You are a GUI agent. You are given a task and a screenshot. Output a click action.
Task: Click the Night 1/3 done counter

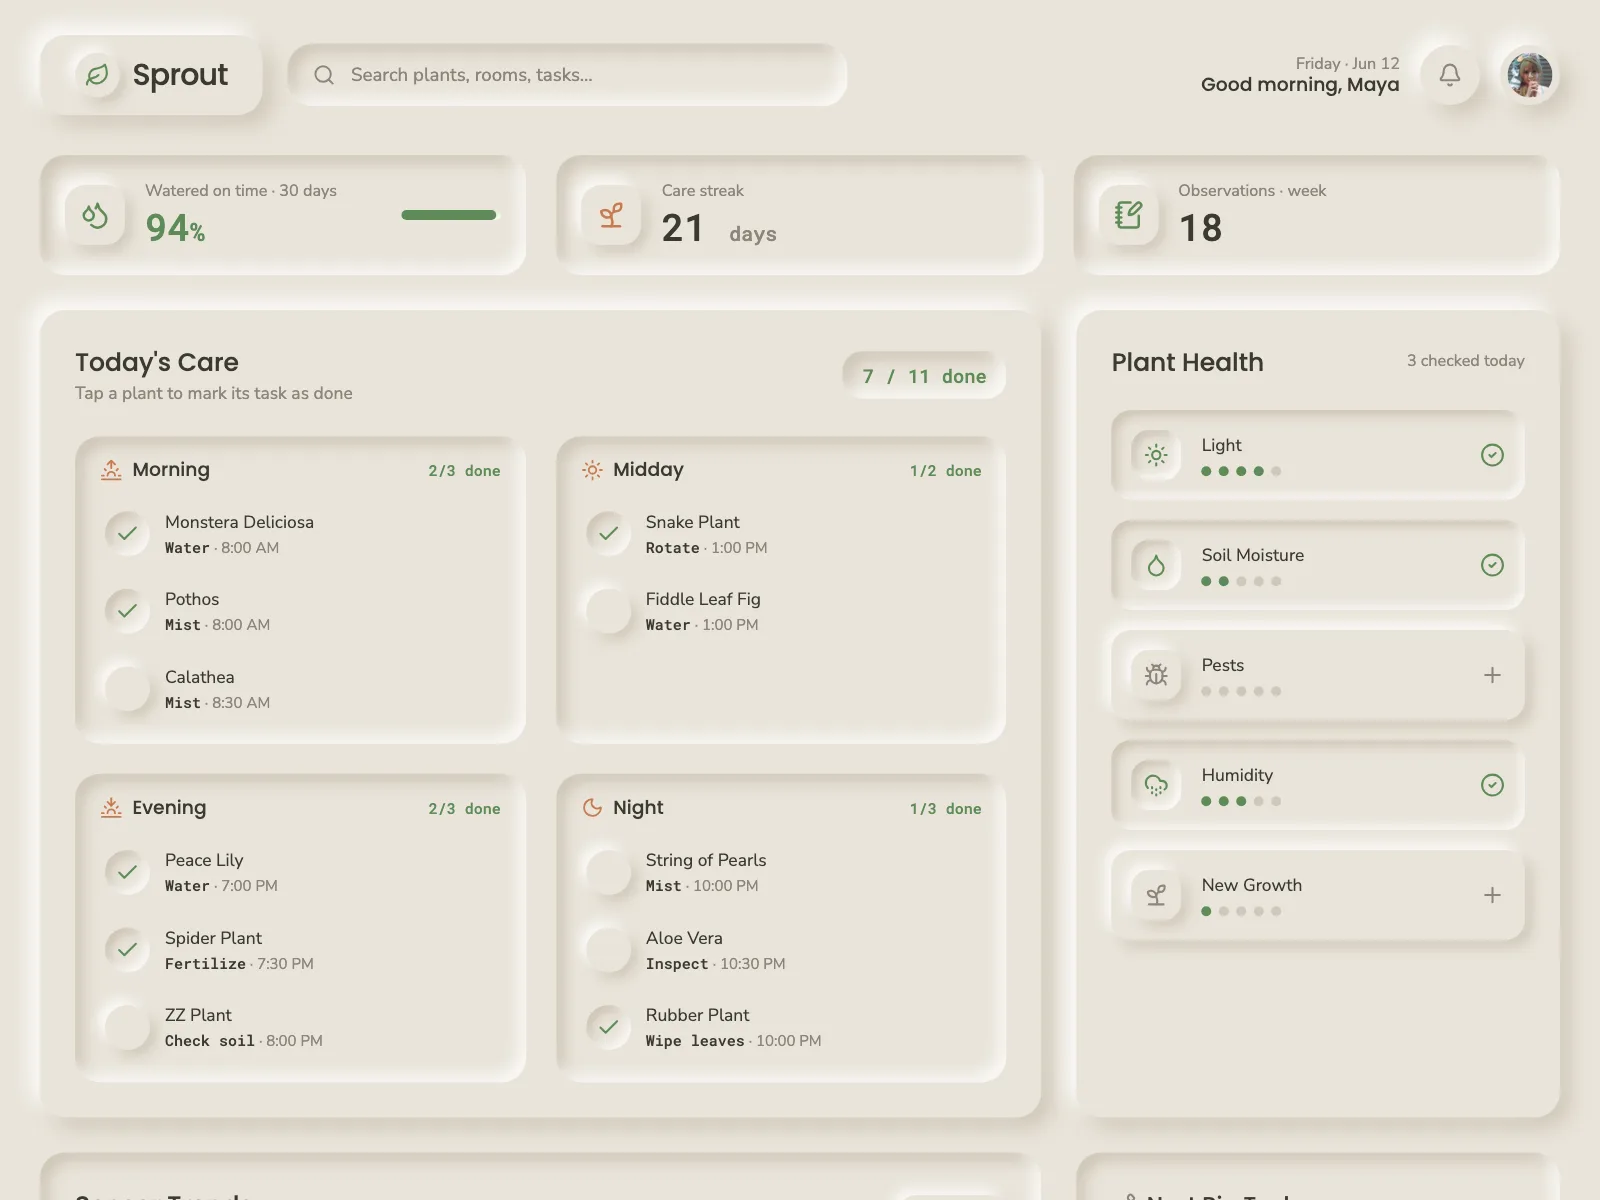pos(945,809)
